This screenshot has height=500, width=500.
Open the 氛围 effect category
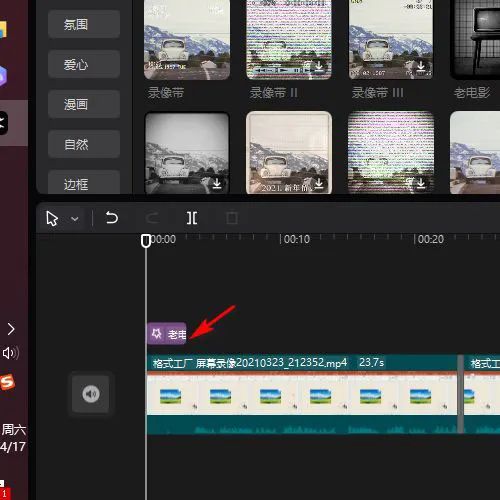pyautogui.click(x=84, y=24)
